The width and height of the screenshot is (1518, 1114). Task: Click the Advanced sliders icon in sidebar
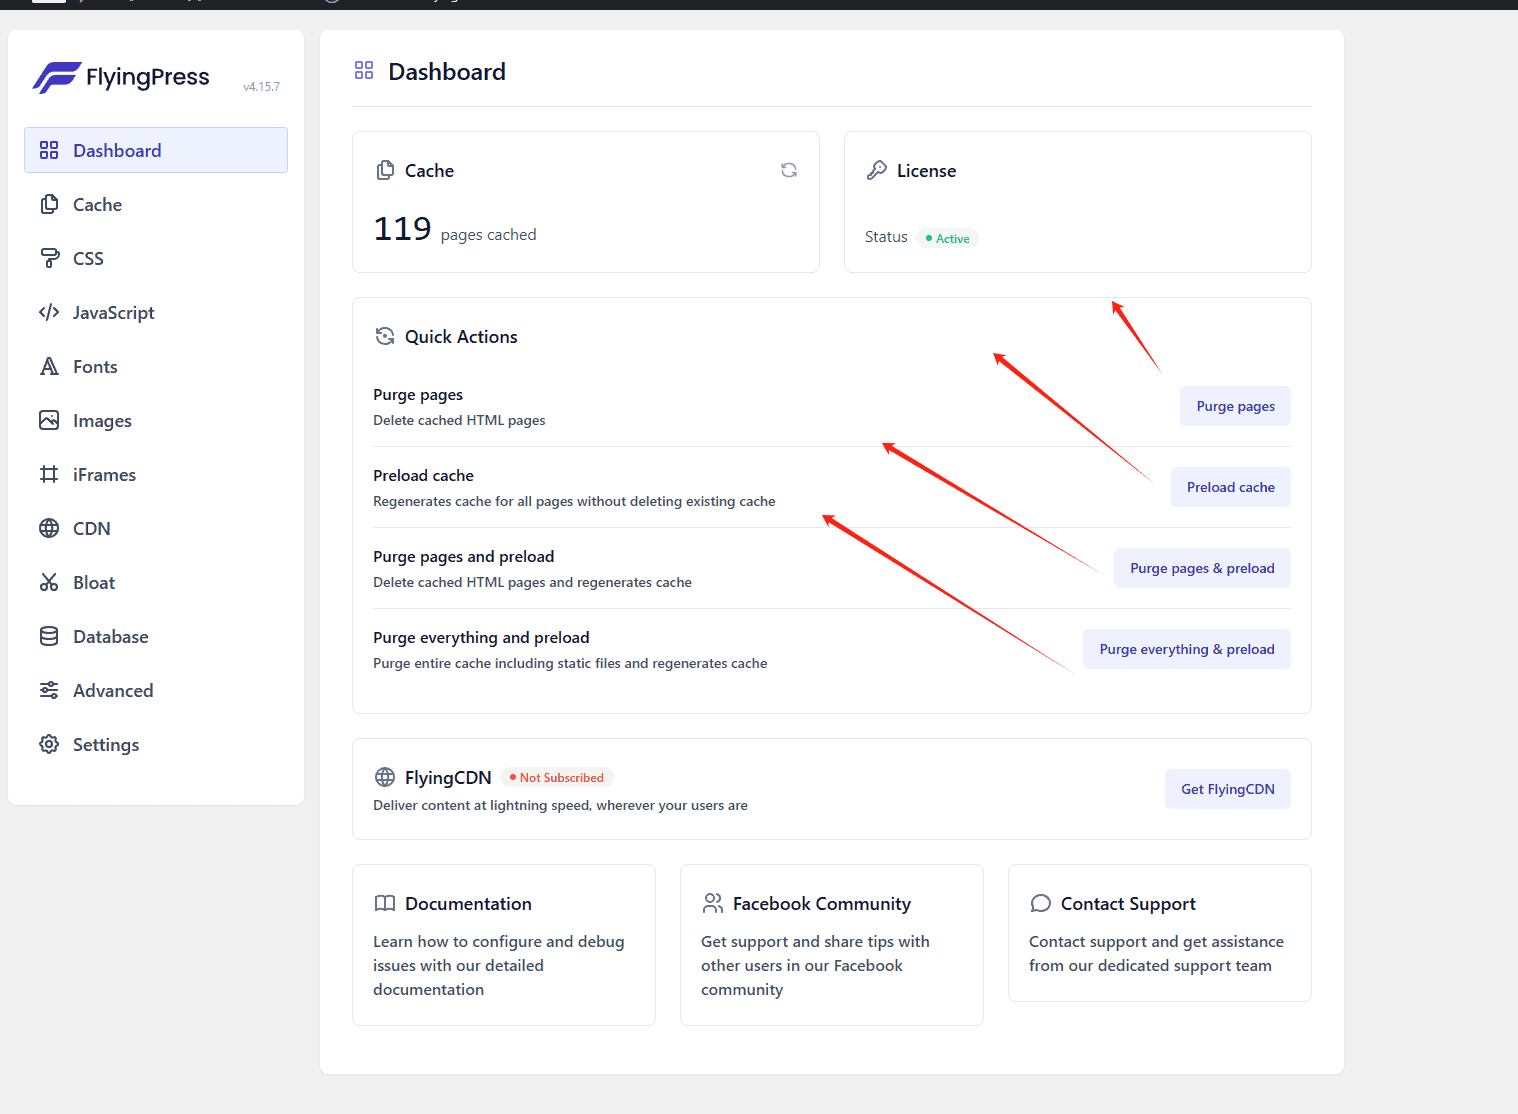(49, 690)
